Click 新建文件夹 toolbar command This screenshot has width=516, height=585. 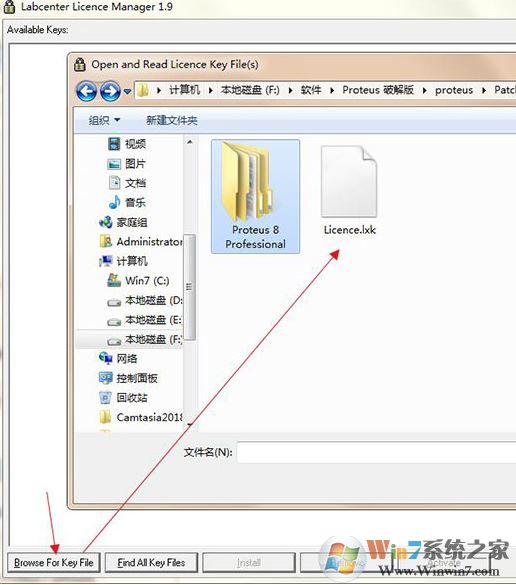click(x=172, y=120)
